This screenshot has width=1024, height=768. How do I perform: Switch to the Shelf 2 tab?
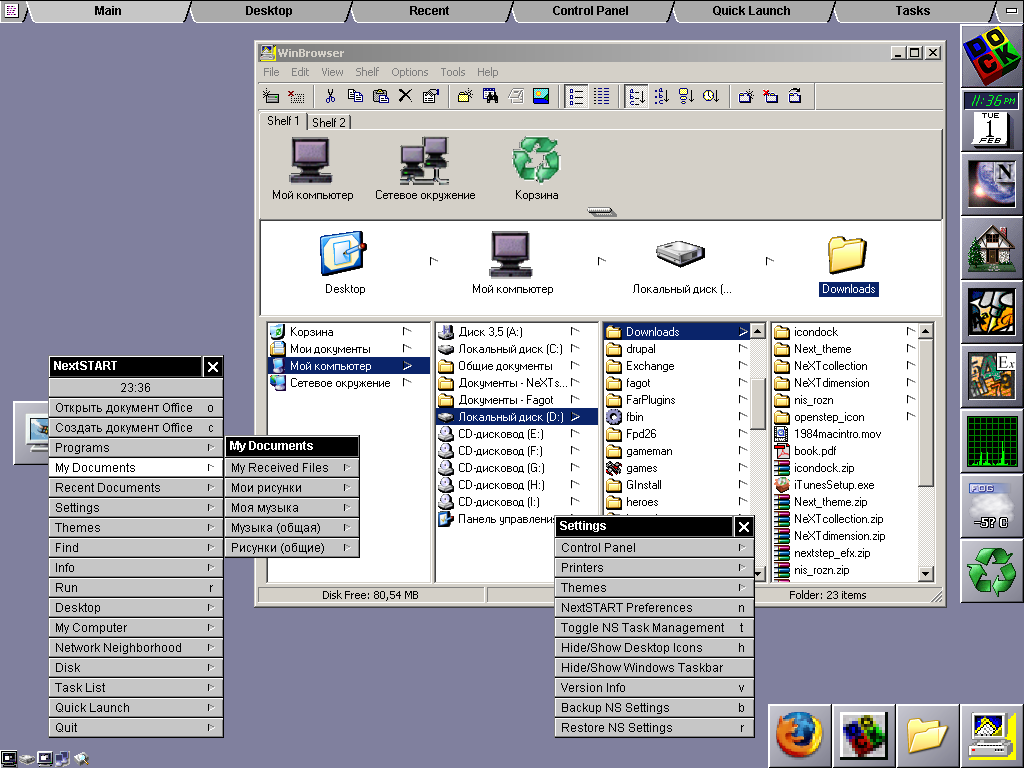pos(328,122)
